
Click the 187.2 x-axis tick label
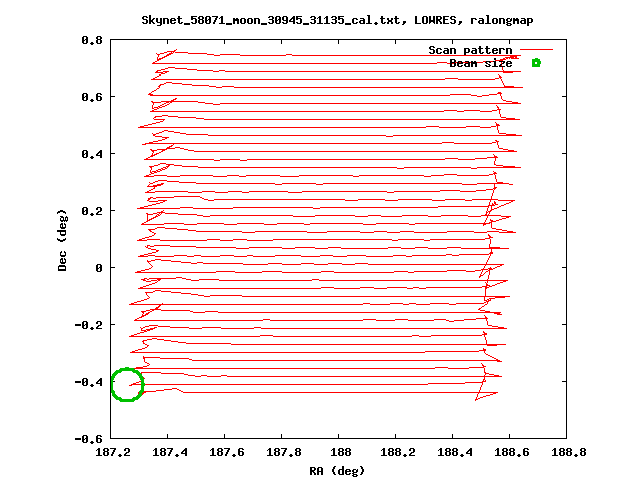(113, 452)
